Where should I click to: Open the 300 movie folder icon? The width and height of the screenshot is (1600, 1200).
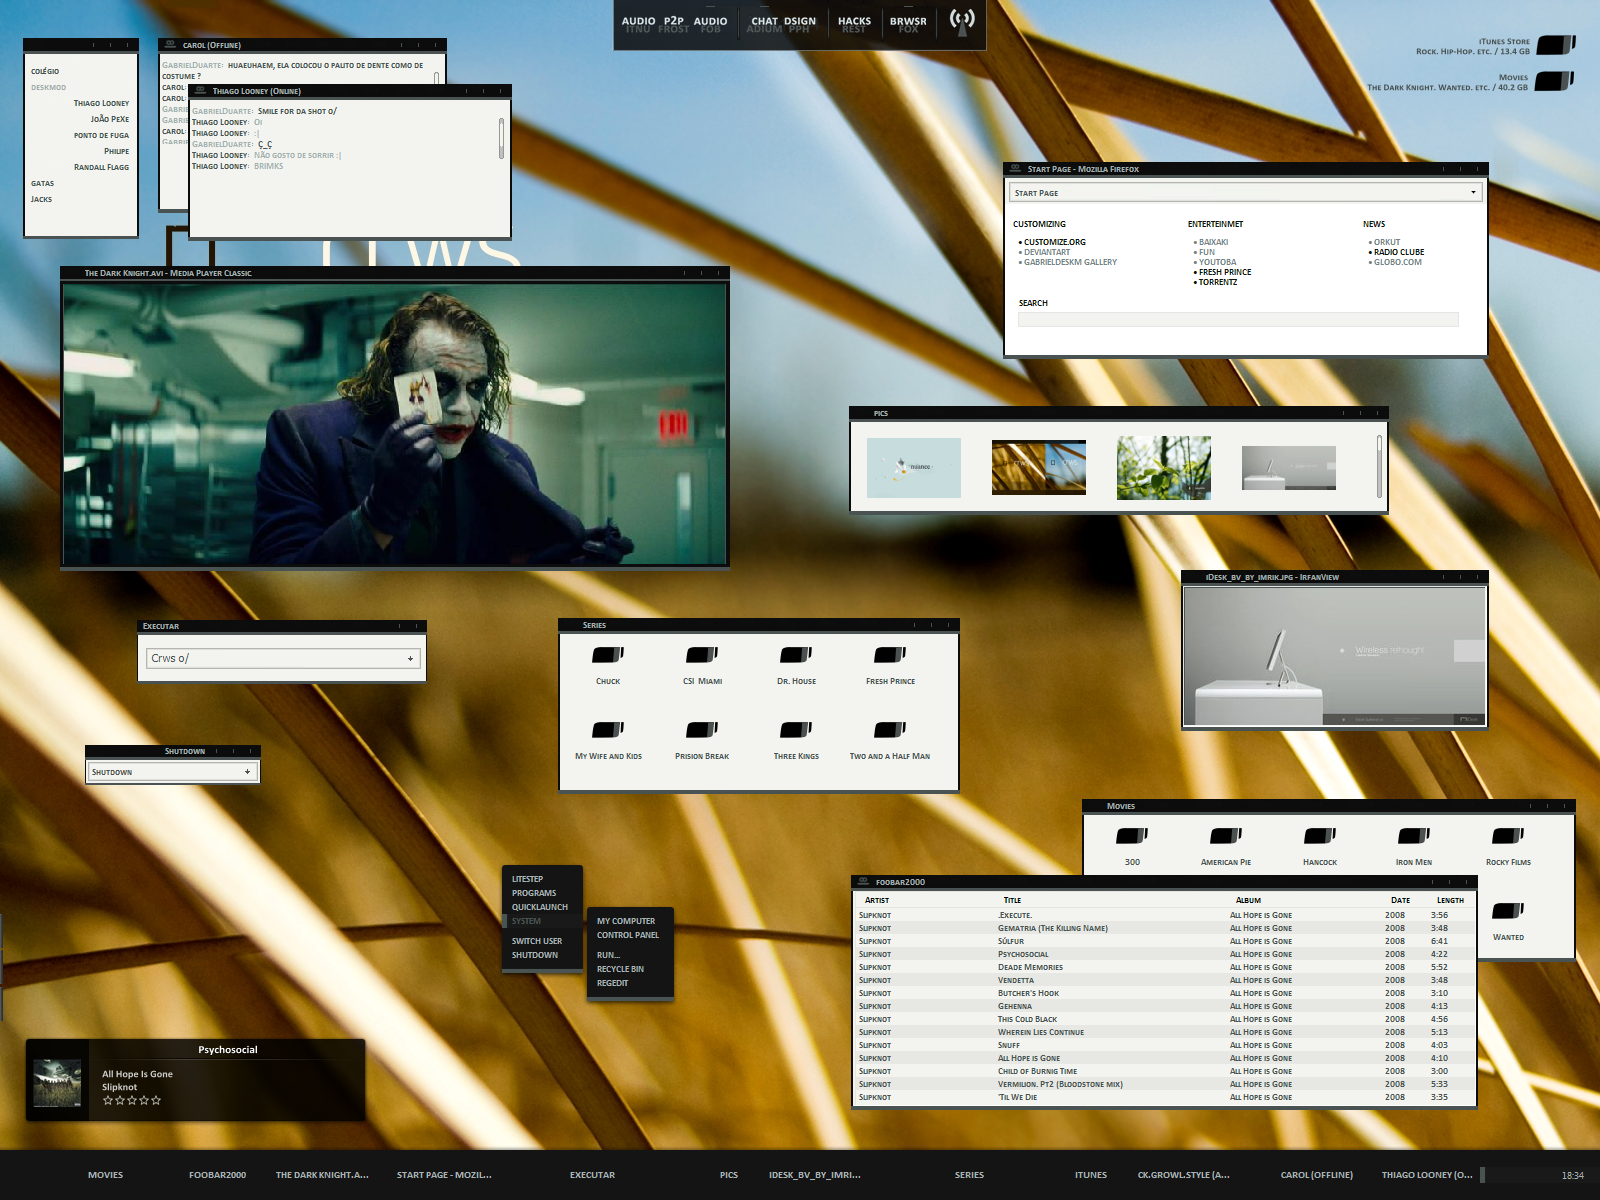1132,836
